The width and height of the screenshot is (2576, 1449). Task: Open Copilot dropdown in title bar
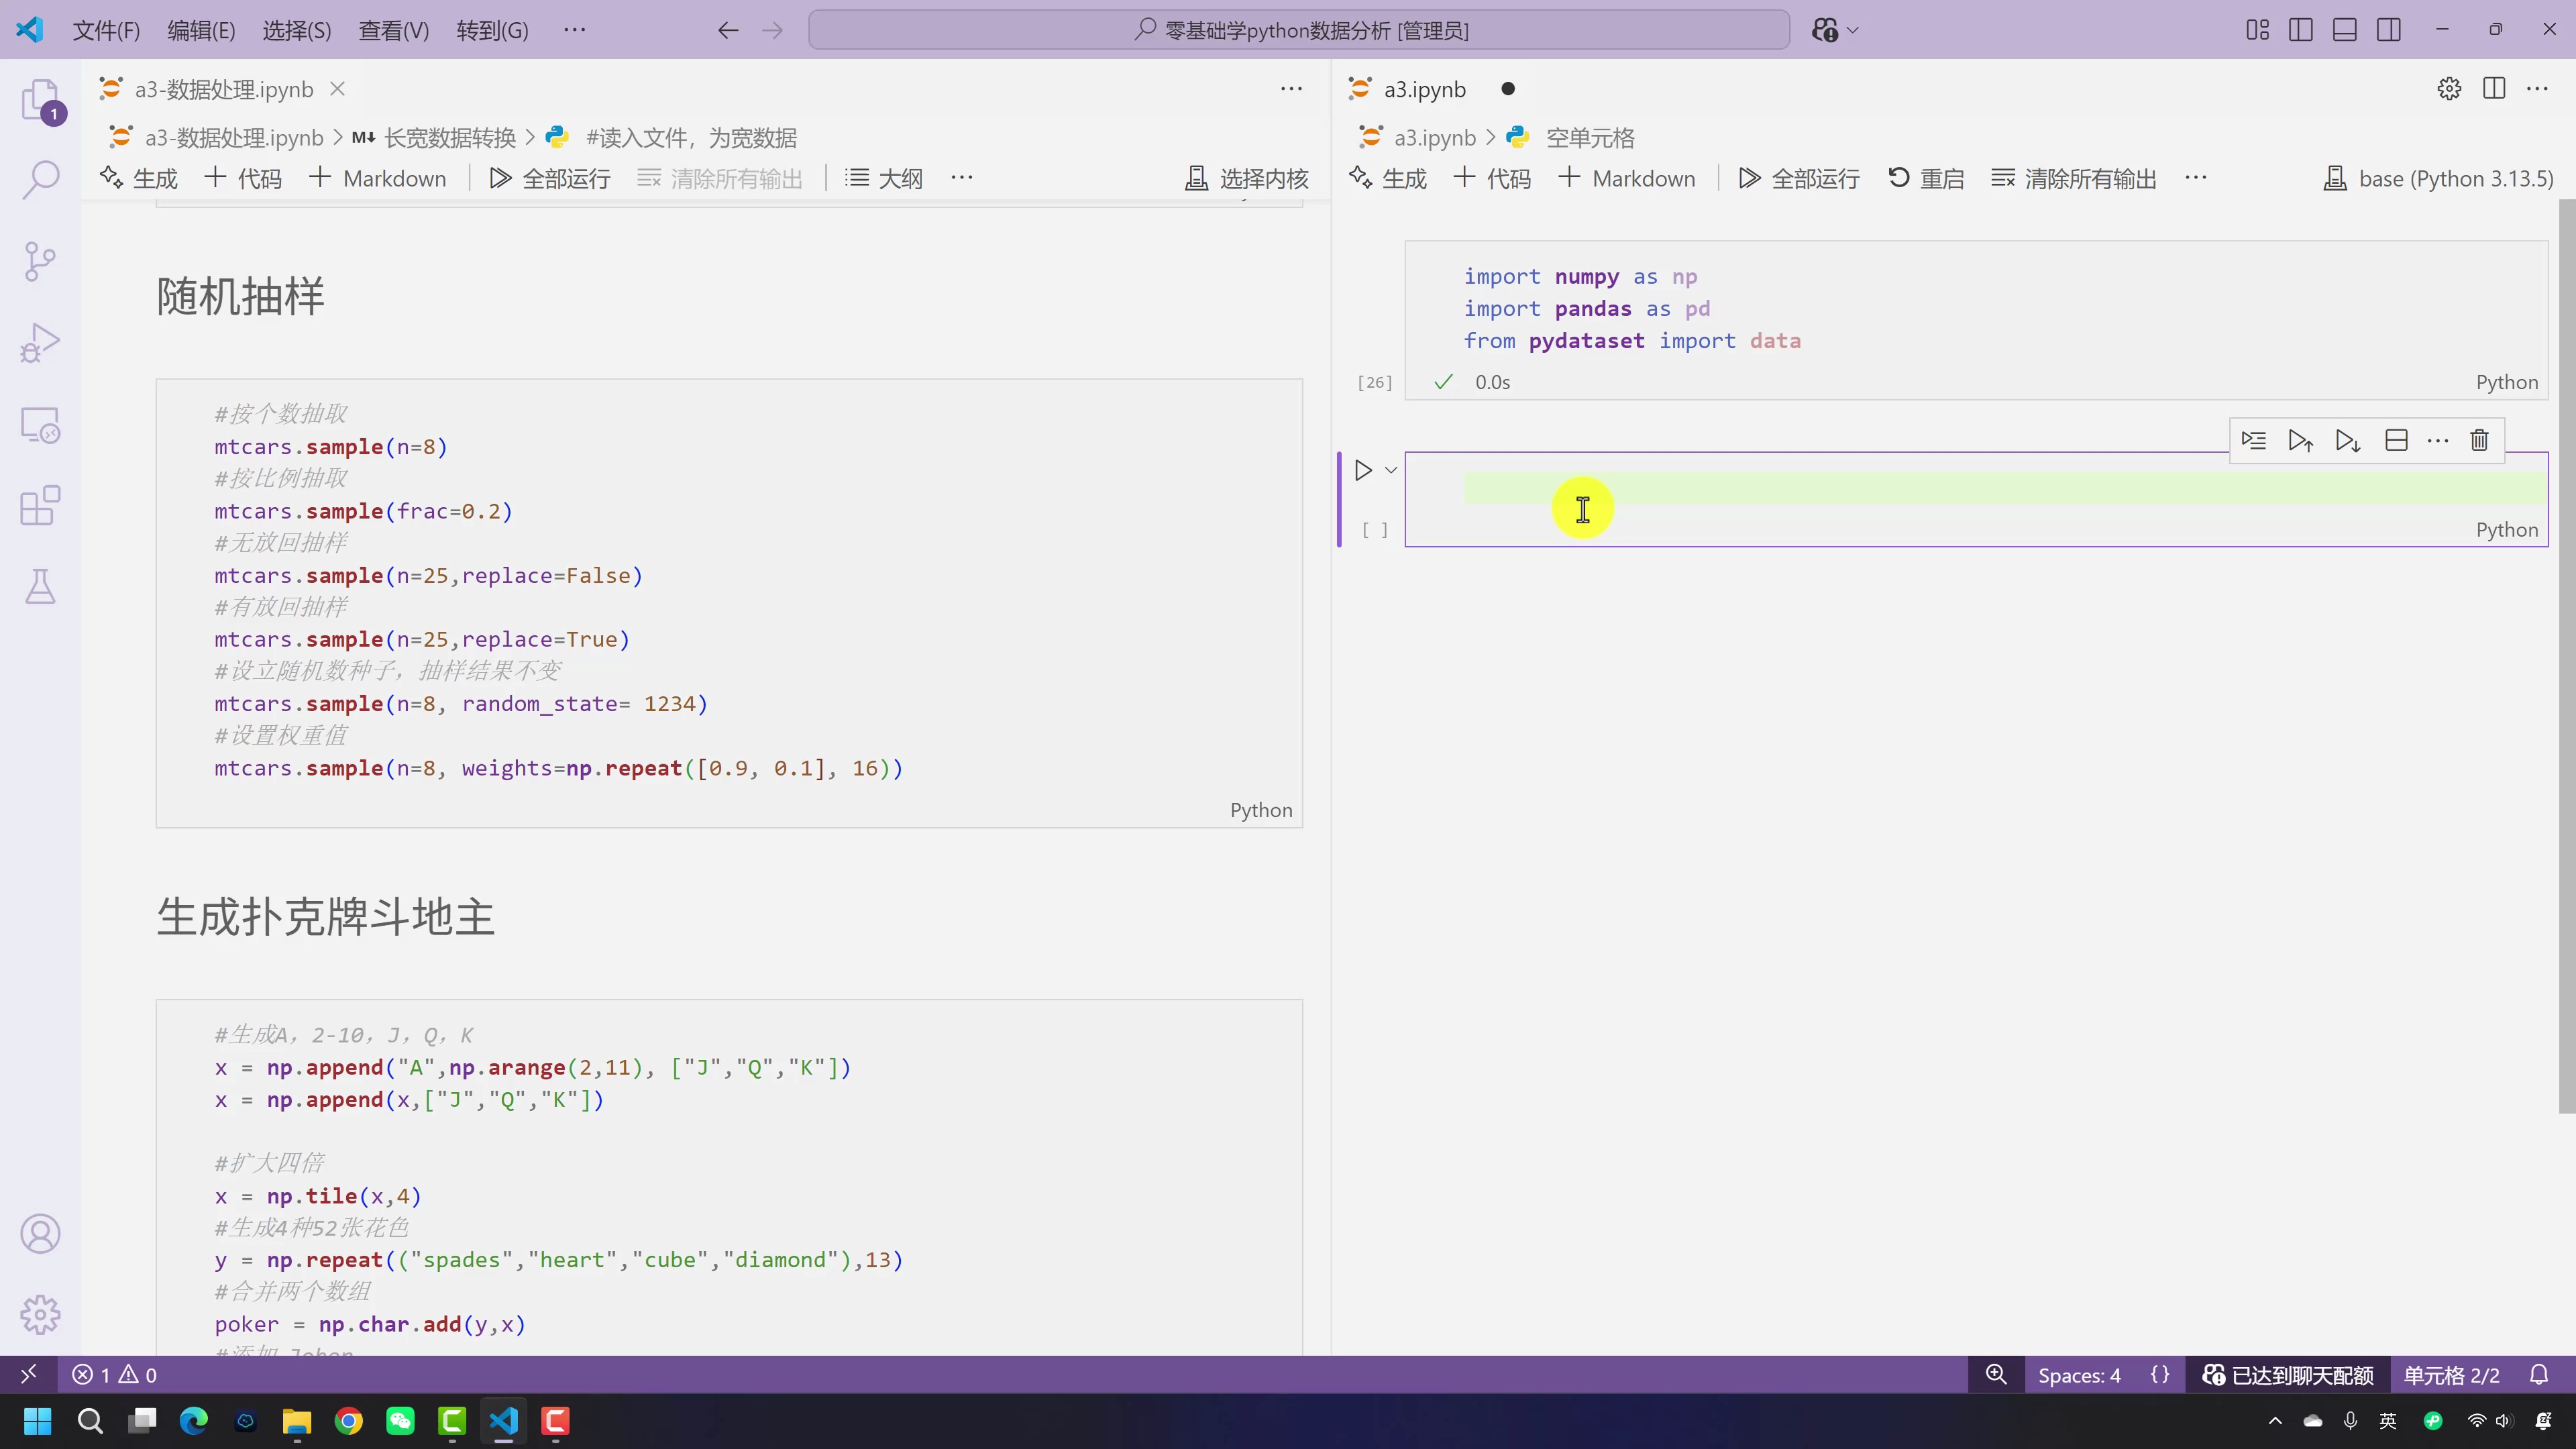coord(1852,30)
